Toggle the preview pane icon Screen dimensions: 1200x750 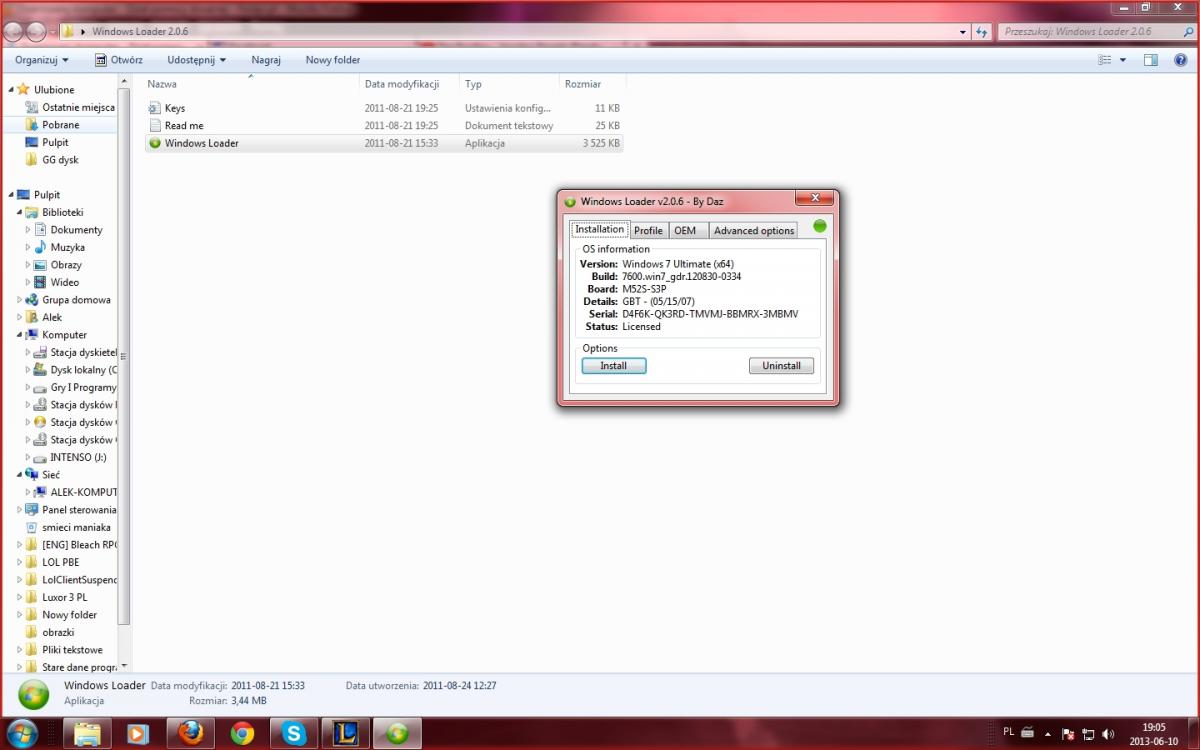[x=1151, y=60]
